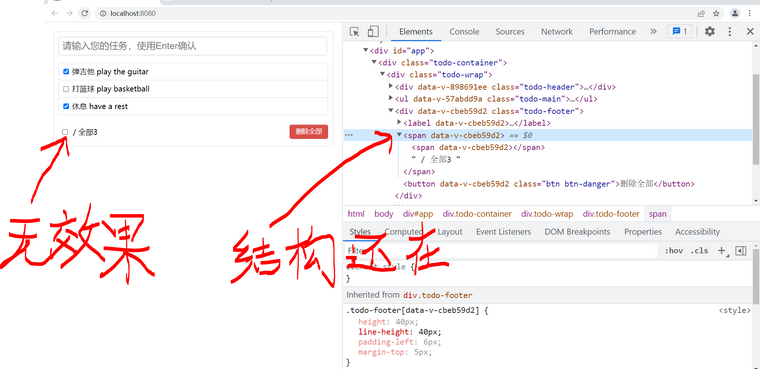This screenshot has width=760, height=369.
Task: Open the Accessibility pane tab
Action: [697, 232]
